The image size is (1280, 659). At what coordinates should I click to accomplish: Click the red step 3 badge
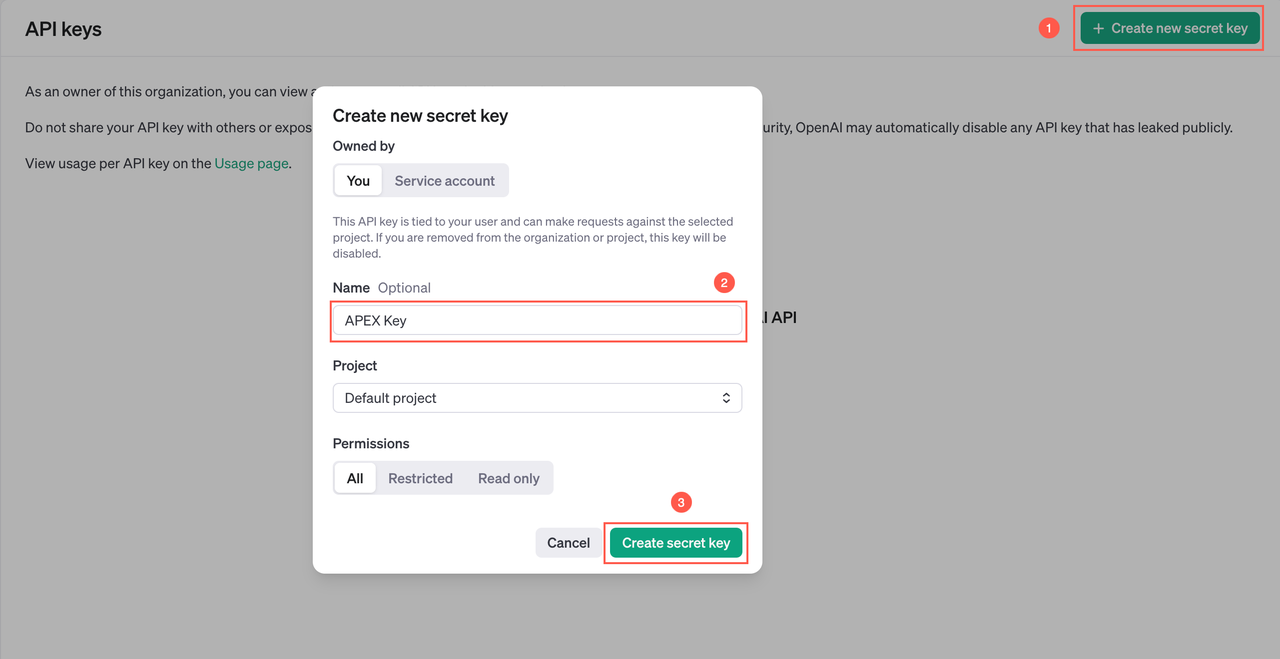point(681,502)
